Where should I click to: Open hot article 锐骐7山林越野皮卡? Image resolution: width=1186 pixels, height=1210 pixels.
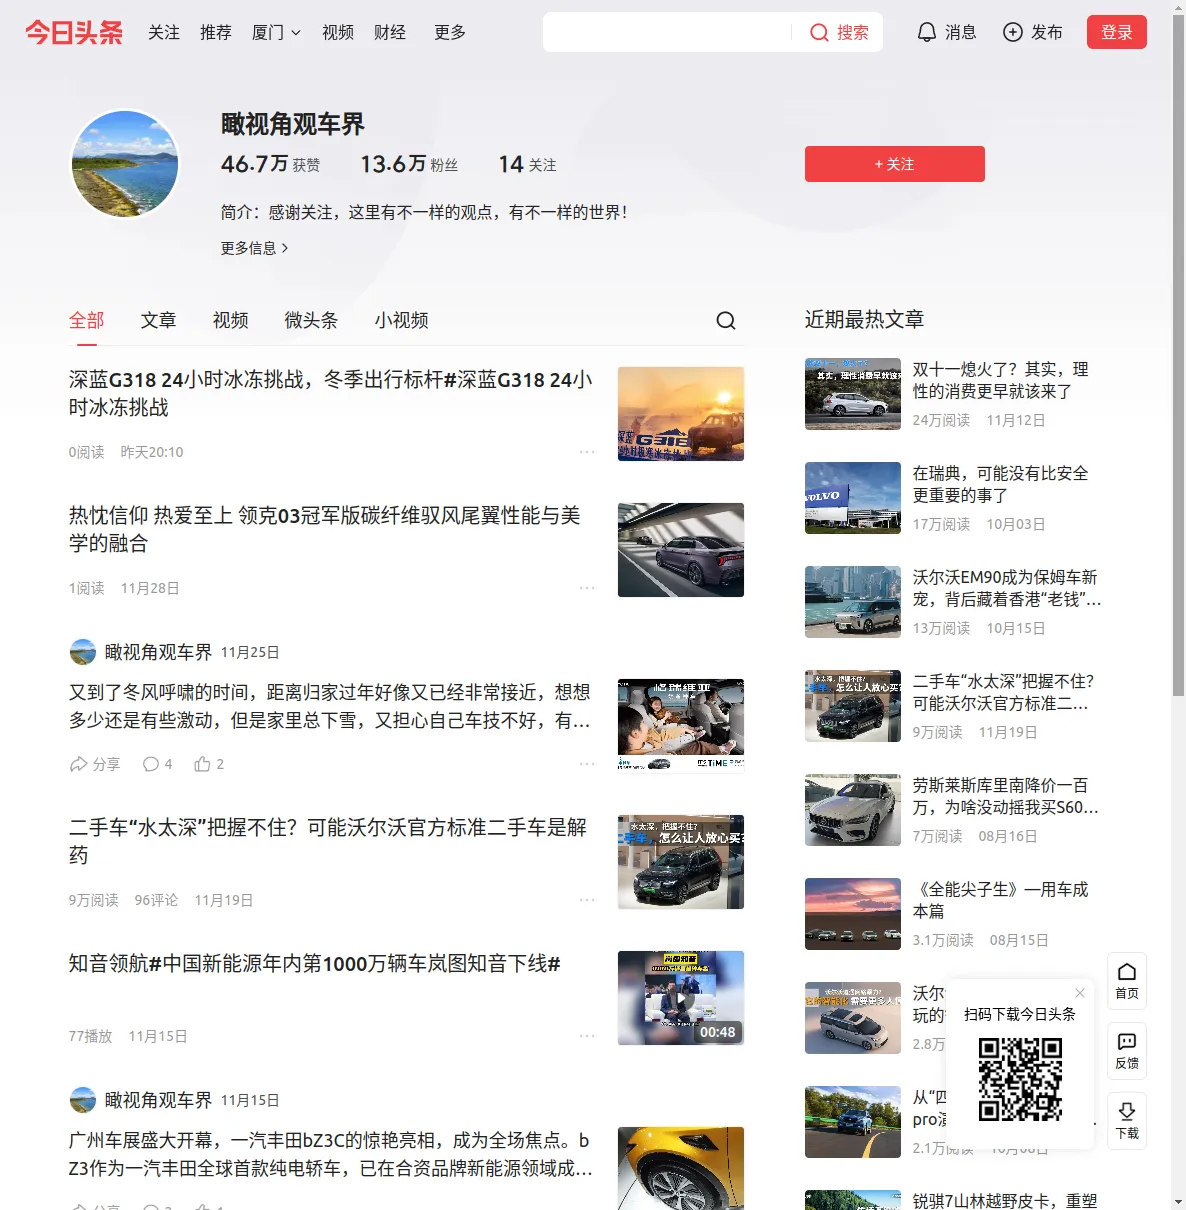(1005, 1200)
